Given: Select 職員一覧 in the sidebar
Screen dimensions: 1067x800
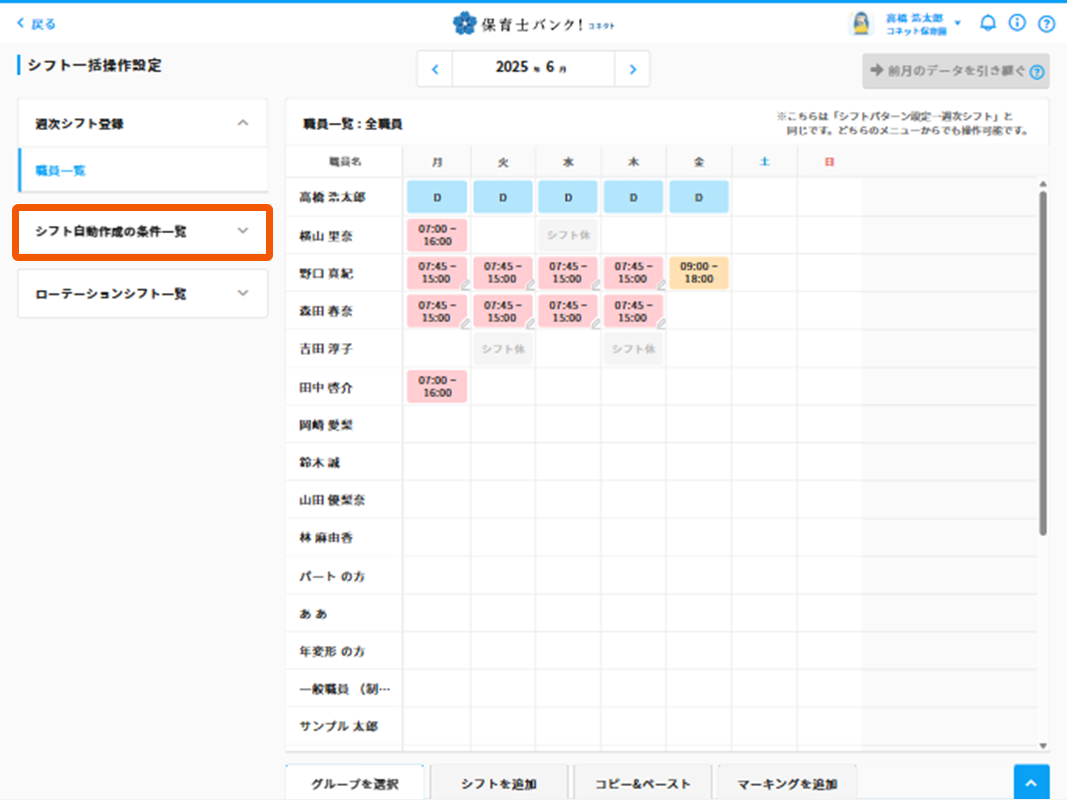Looking at the screenshot, I should coord(62,171).
